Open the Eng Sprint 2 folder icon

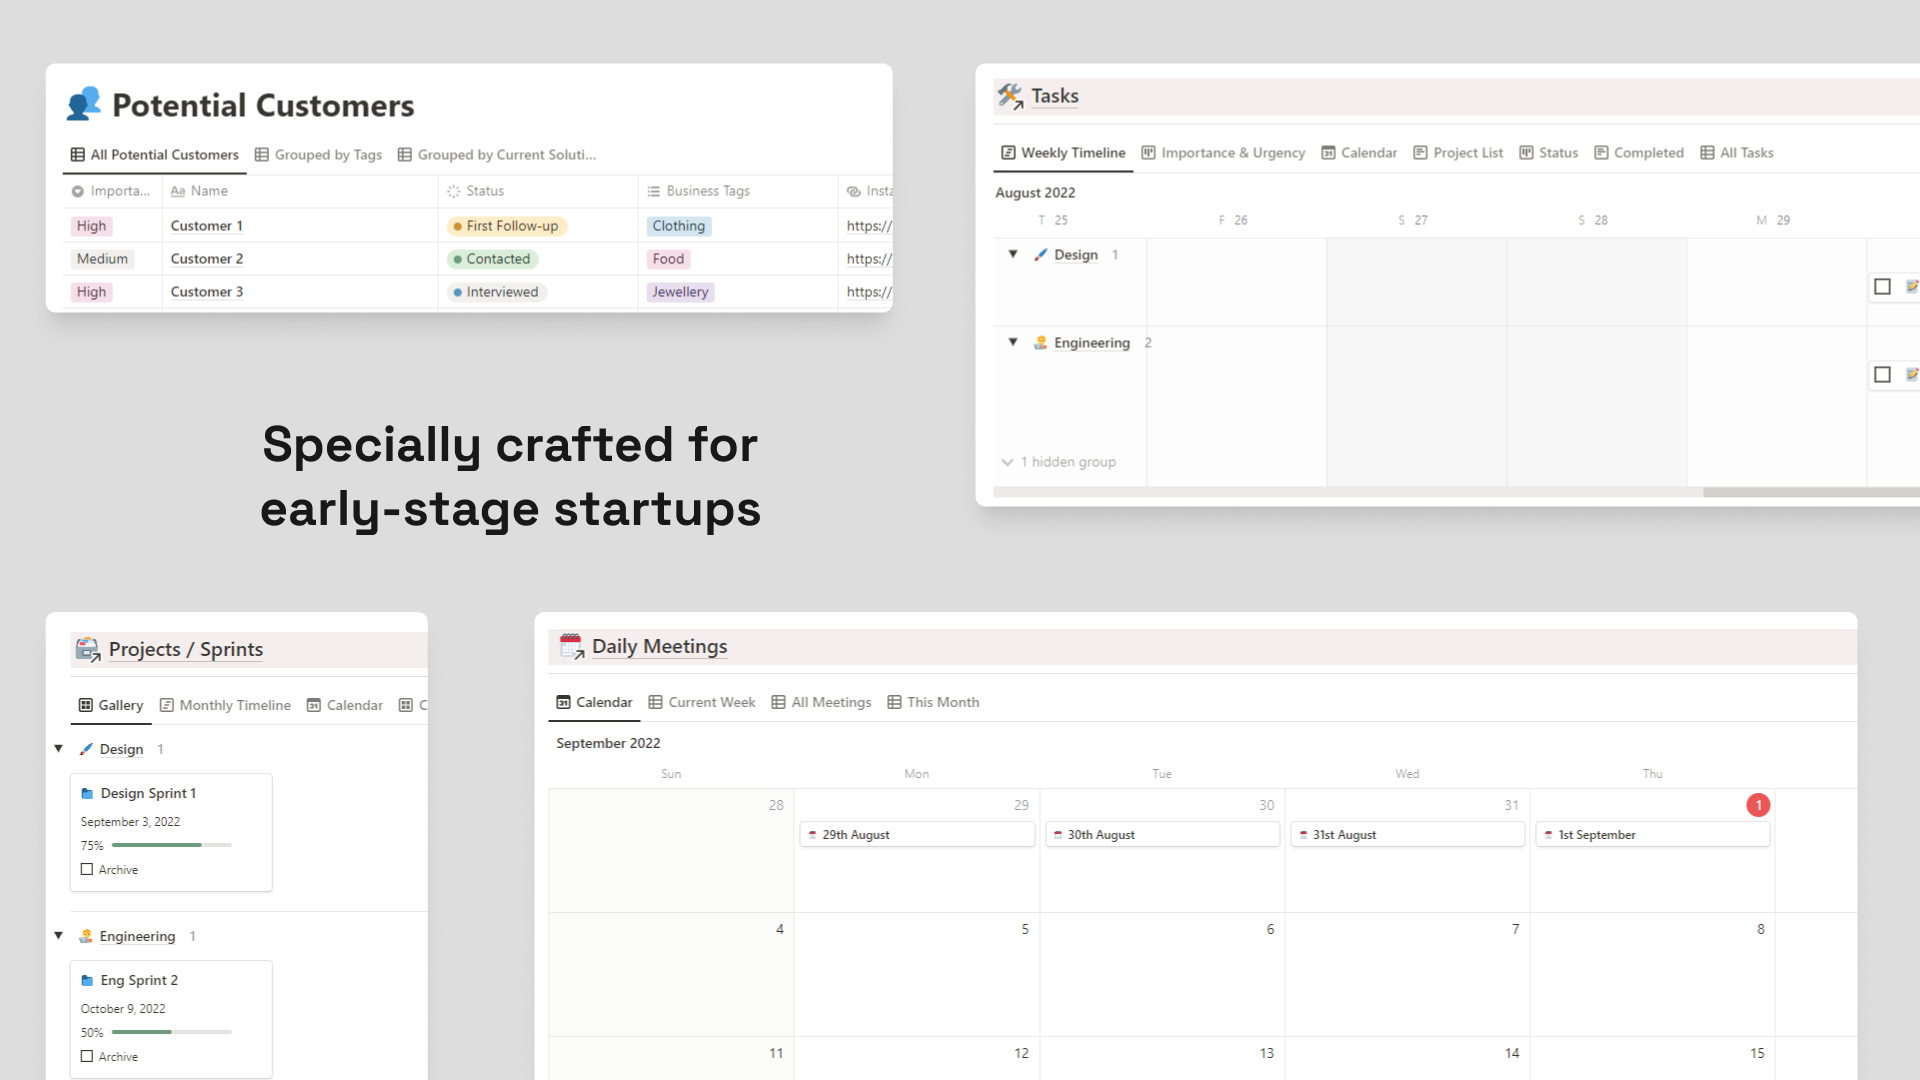click(87, 980)
